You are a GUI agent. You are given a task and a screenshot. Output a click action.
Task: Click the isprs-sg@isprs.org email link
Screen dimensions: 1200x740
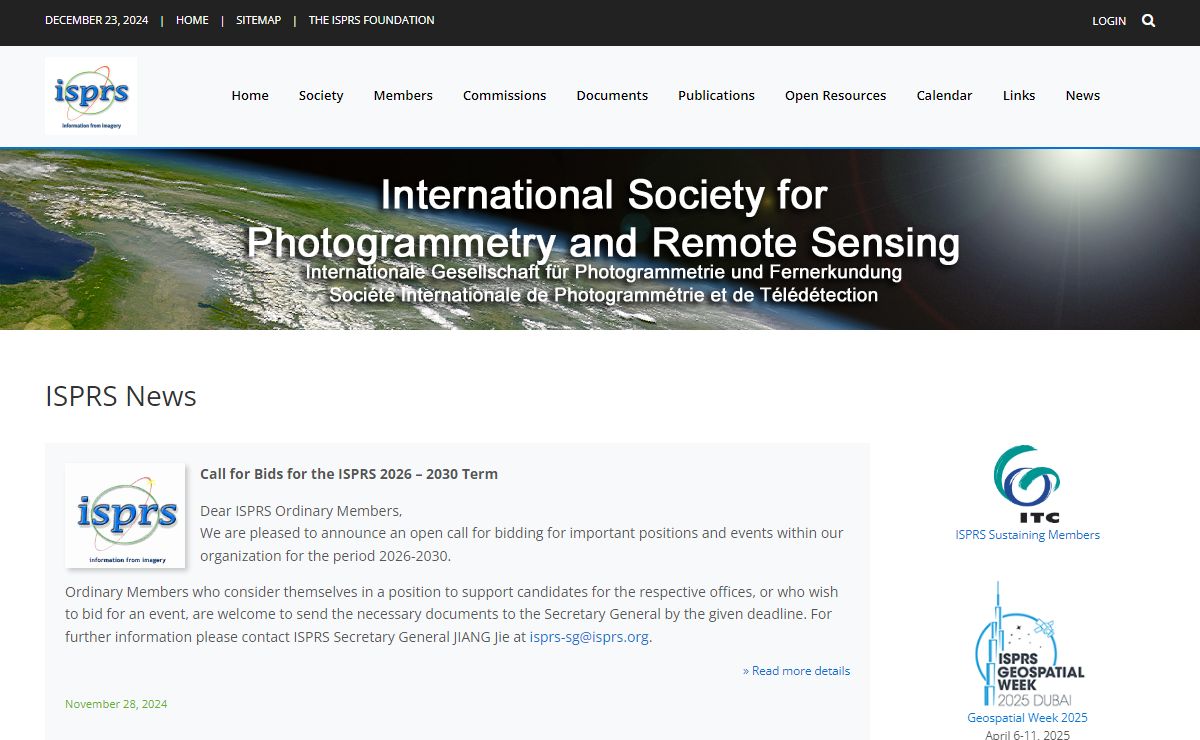tap(589, 637)
